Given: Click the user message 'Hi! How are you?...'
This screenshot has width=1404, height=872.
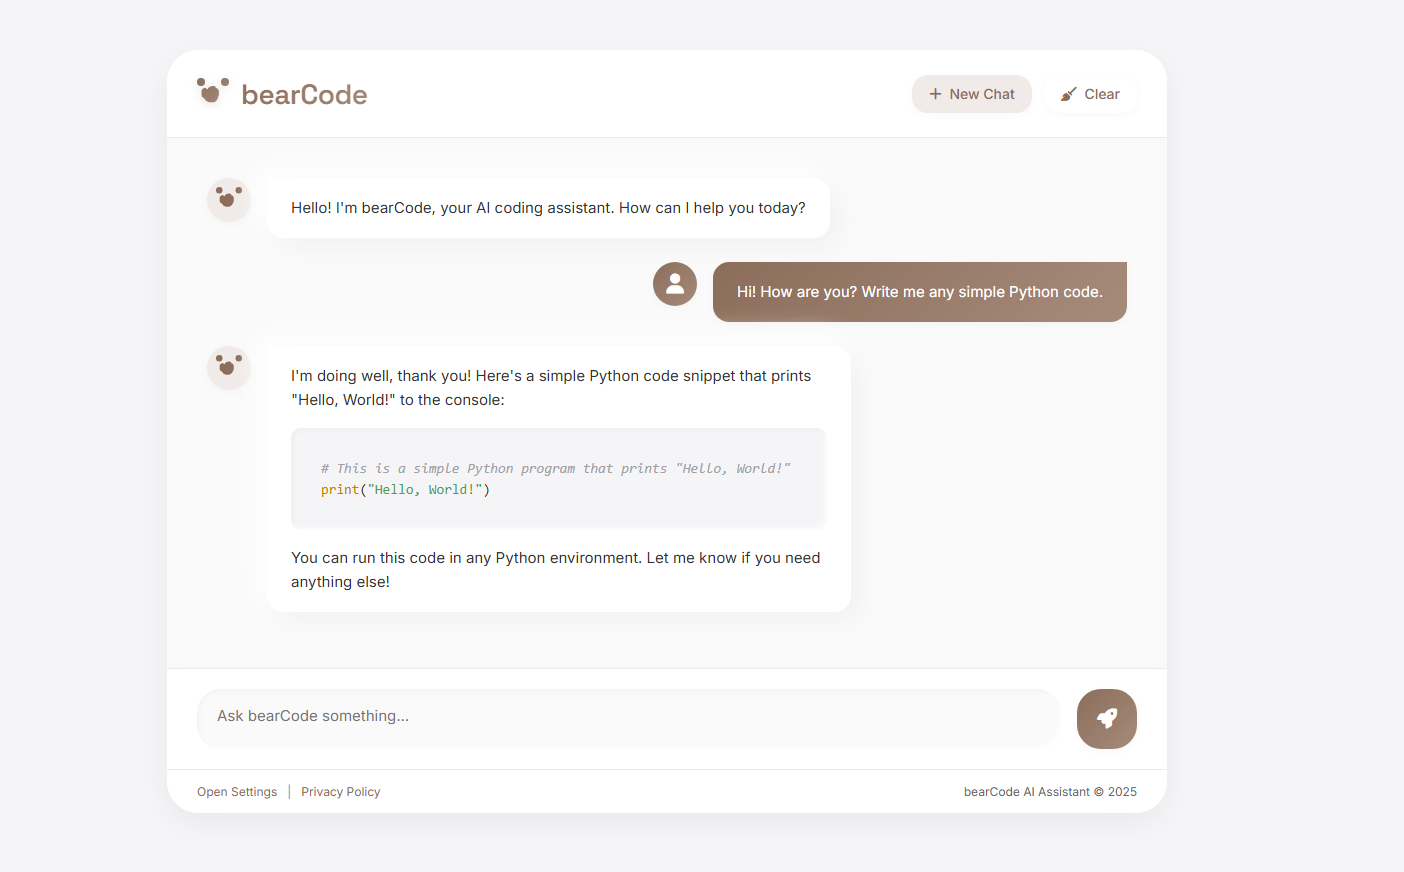Looking at the screenshot, I should click(x=920, y=292).
